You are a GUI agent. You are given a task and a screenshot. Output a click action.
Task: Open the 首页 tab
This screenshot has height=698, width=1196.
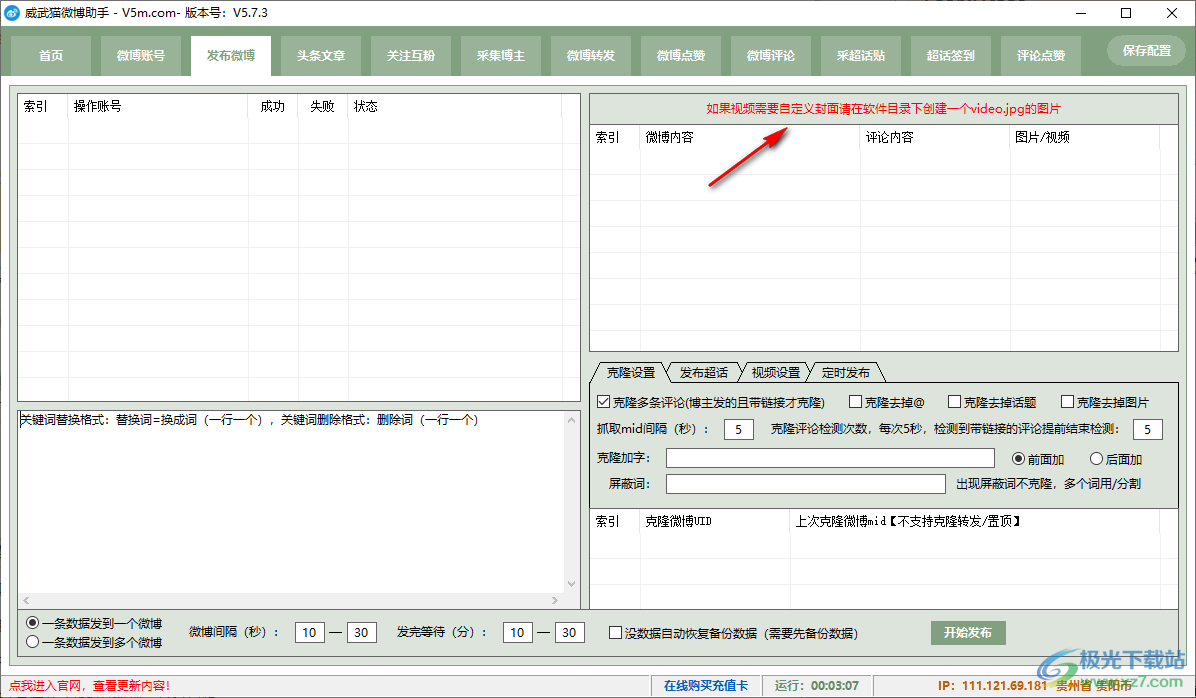51,56
